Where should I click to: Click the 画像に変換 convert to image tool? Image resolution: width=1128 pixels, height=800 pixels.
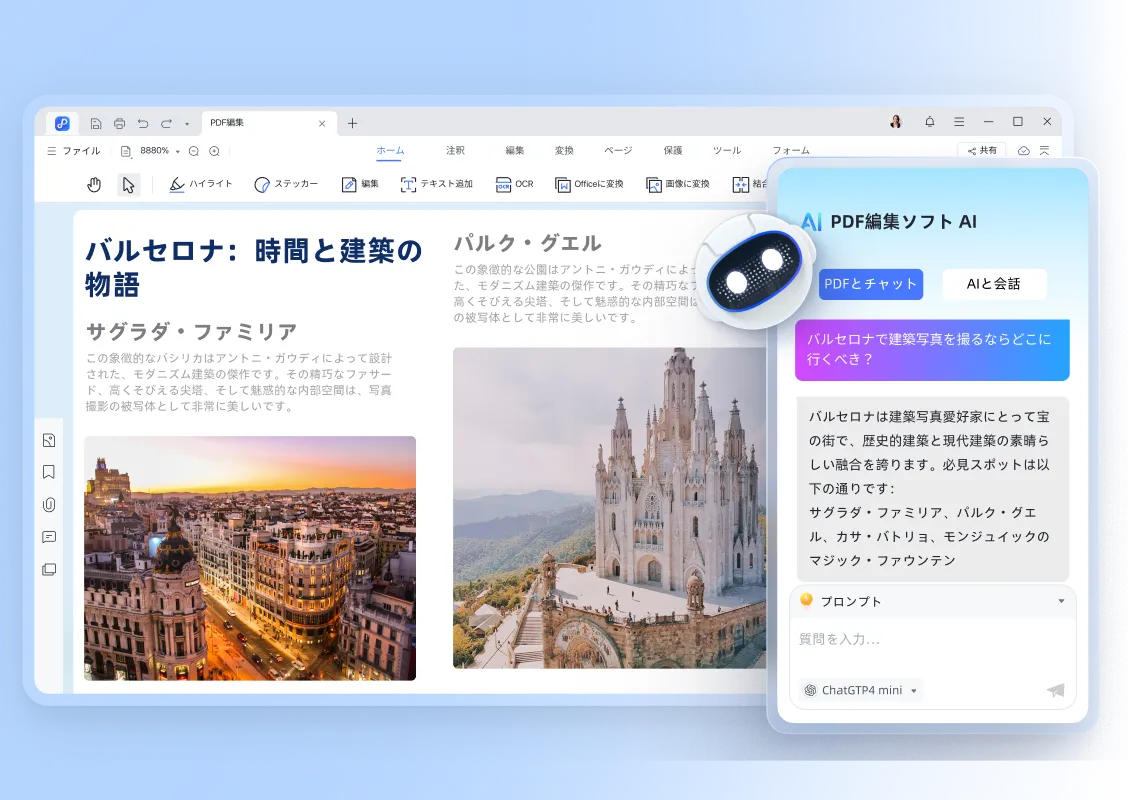pos(678,184)
